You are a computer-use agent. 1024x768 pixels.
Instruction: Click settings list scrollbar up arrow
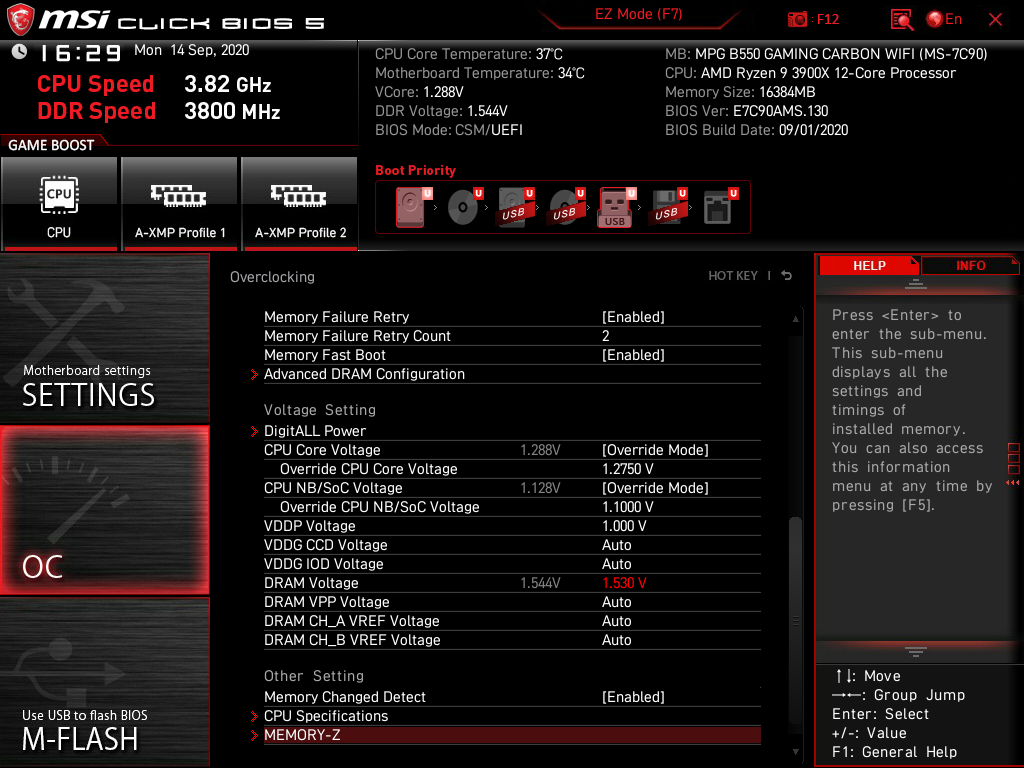point(795,319)
